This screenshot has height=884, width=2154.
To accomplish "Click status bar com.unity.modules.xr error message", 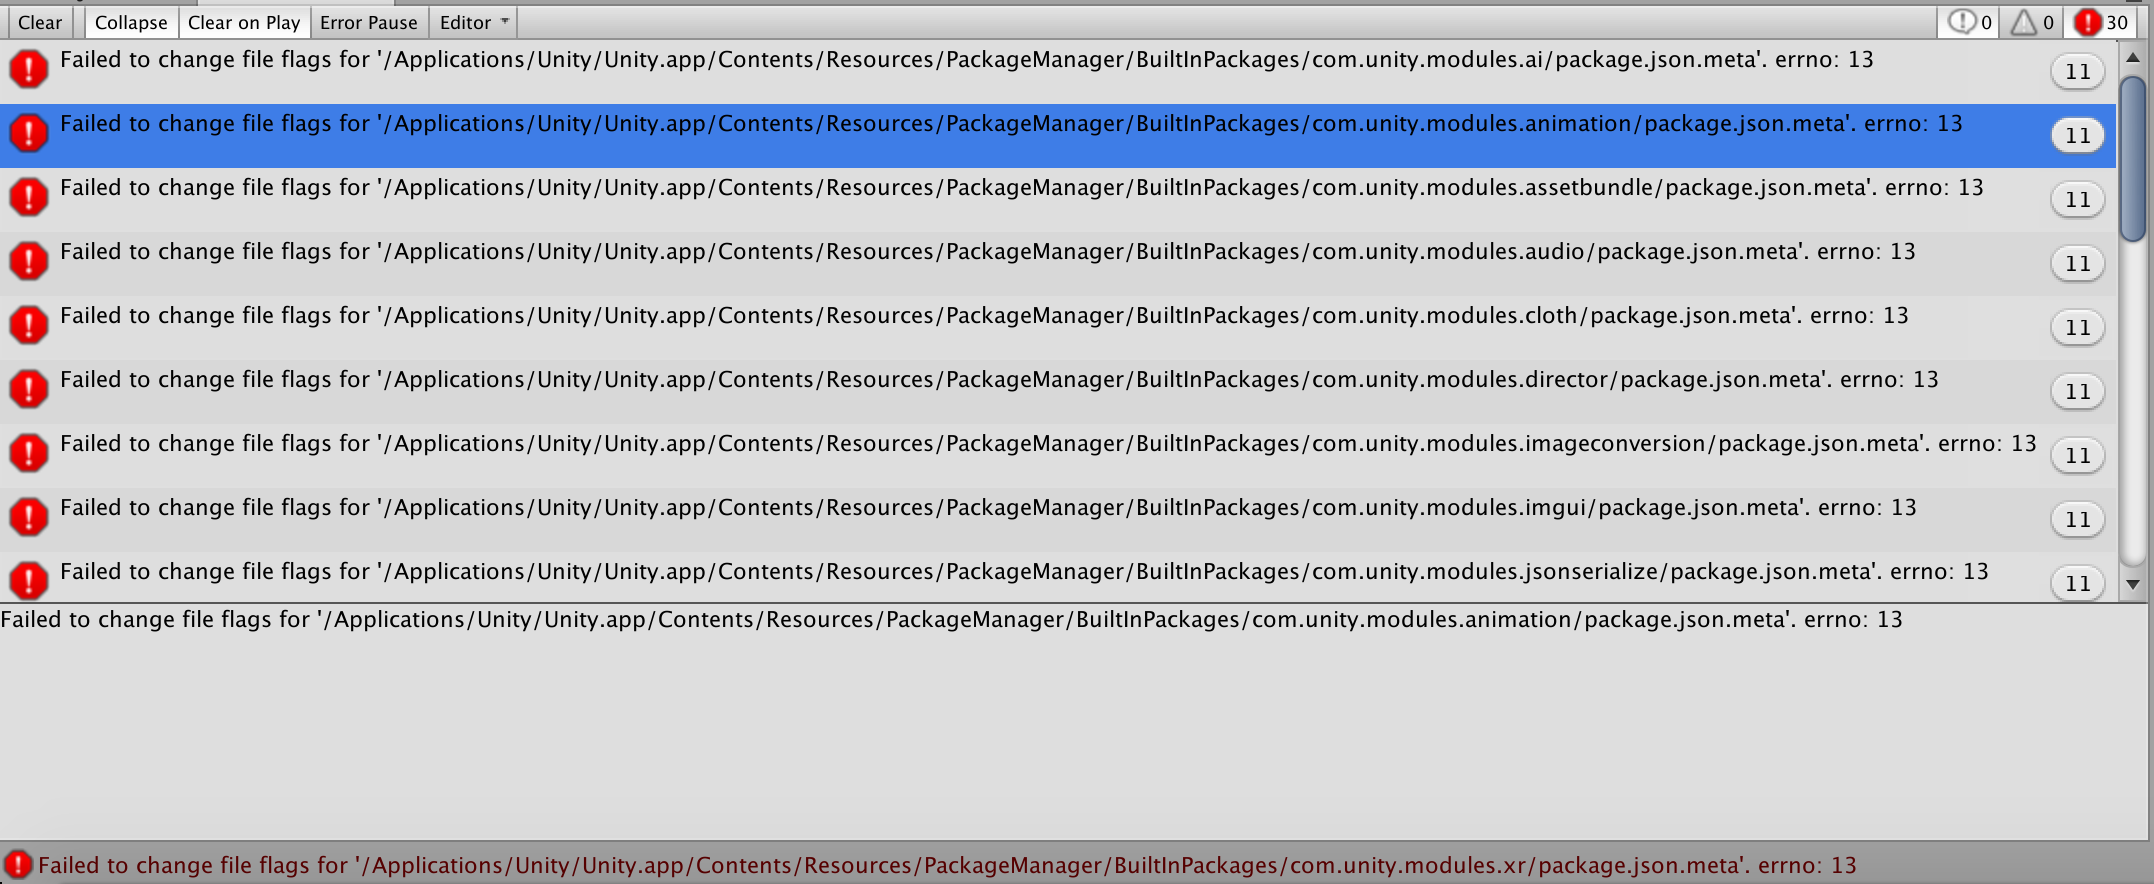I will (x=947, y=865).
